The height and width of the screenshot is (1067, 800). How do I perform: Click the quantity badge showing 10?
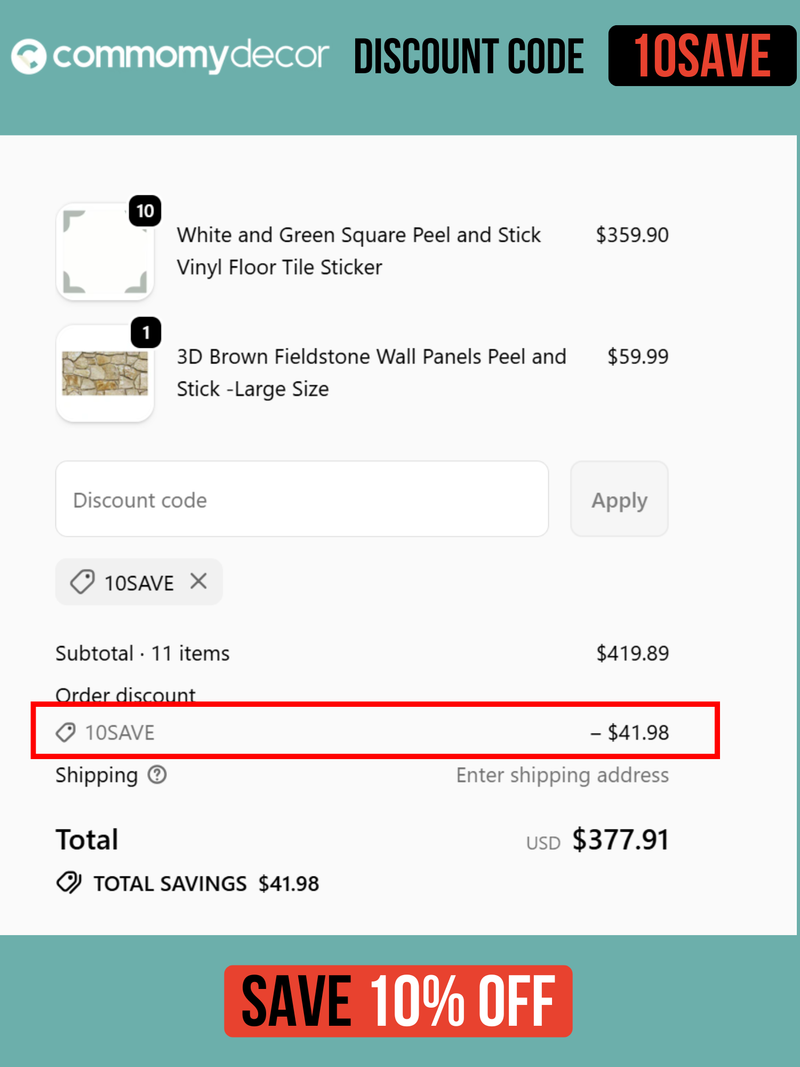pyautogui.click(x=145, y=211)
